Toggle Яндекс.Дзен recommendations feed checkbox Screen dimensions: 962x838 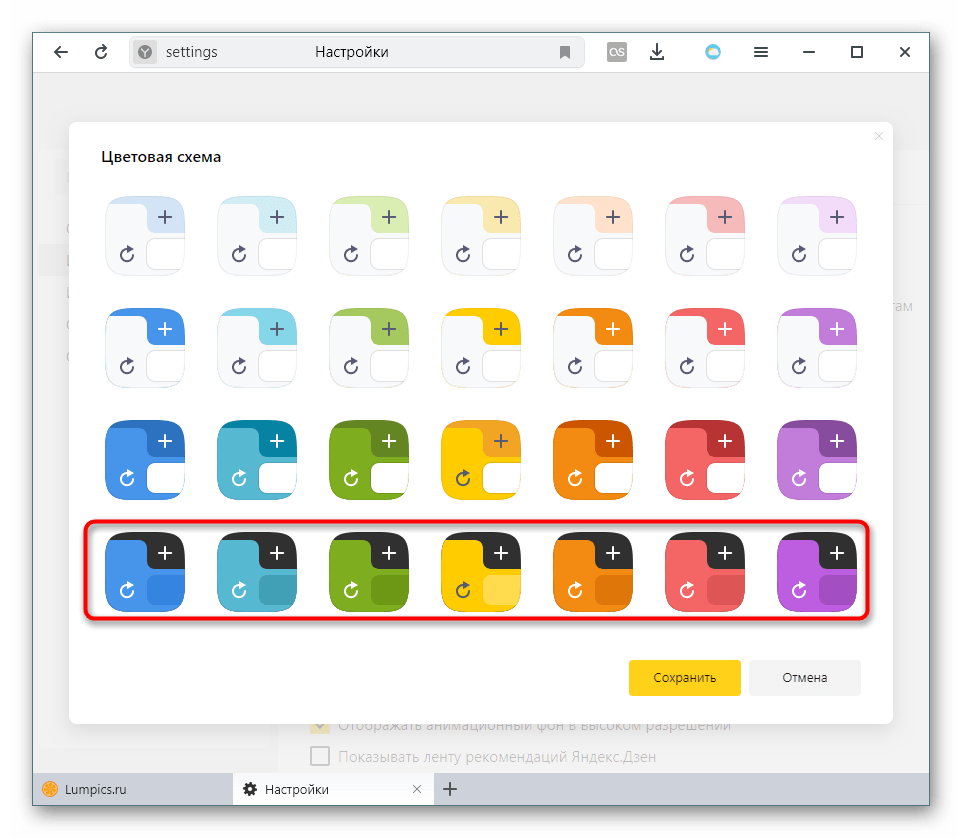coord(320,756)
